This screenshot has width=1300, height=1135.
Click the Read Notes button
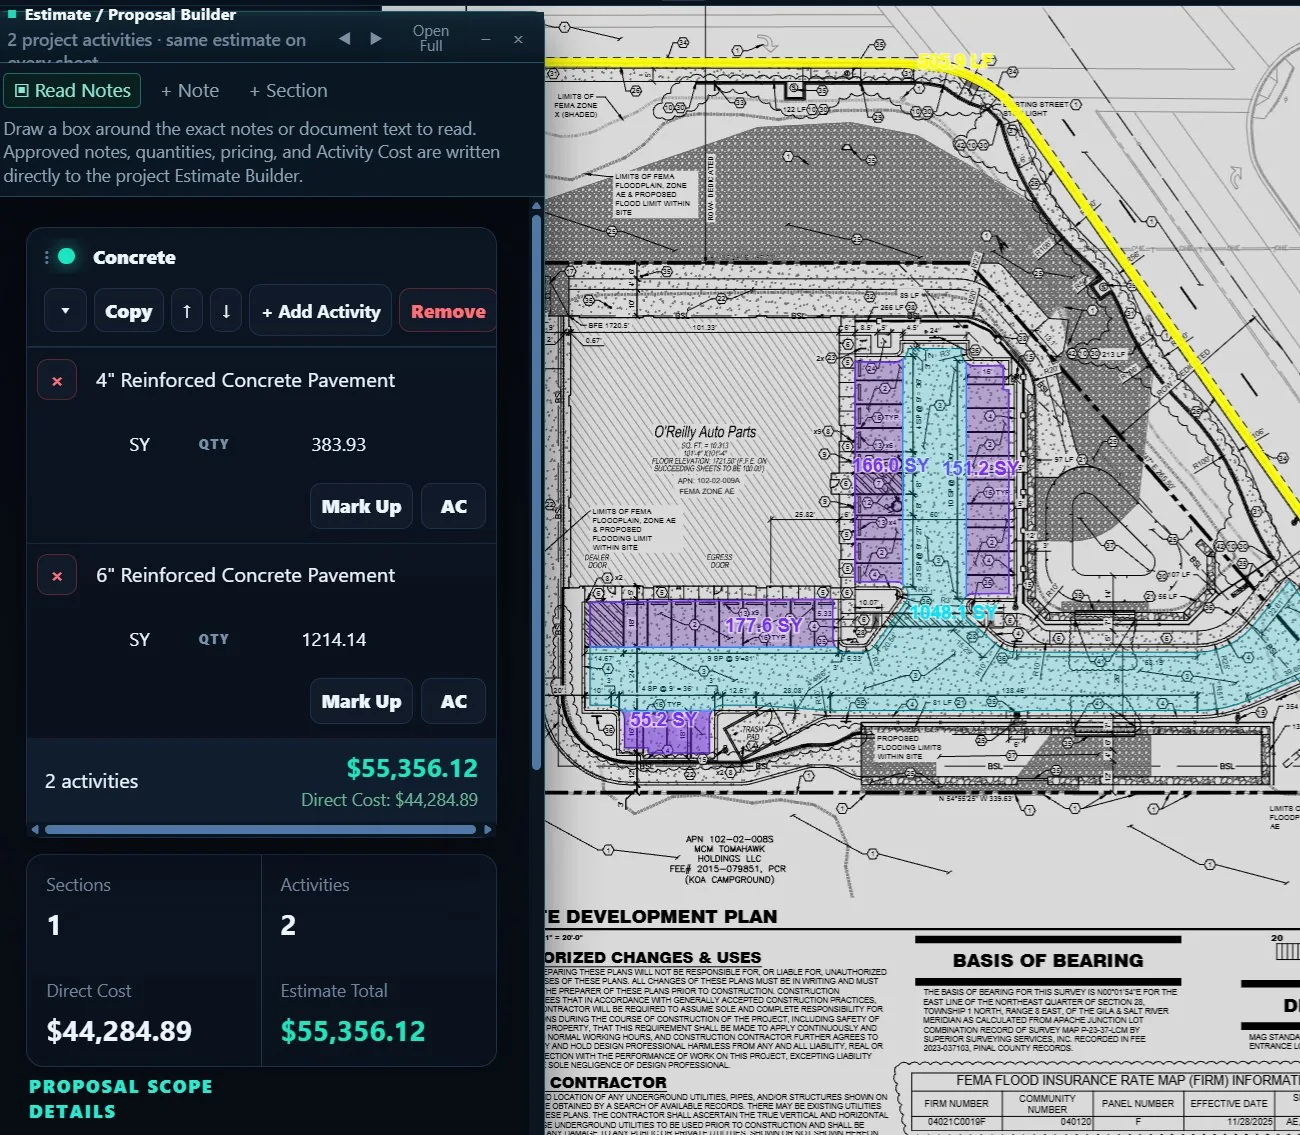click(x=72, y=90)
